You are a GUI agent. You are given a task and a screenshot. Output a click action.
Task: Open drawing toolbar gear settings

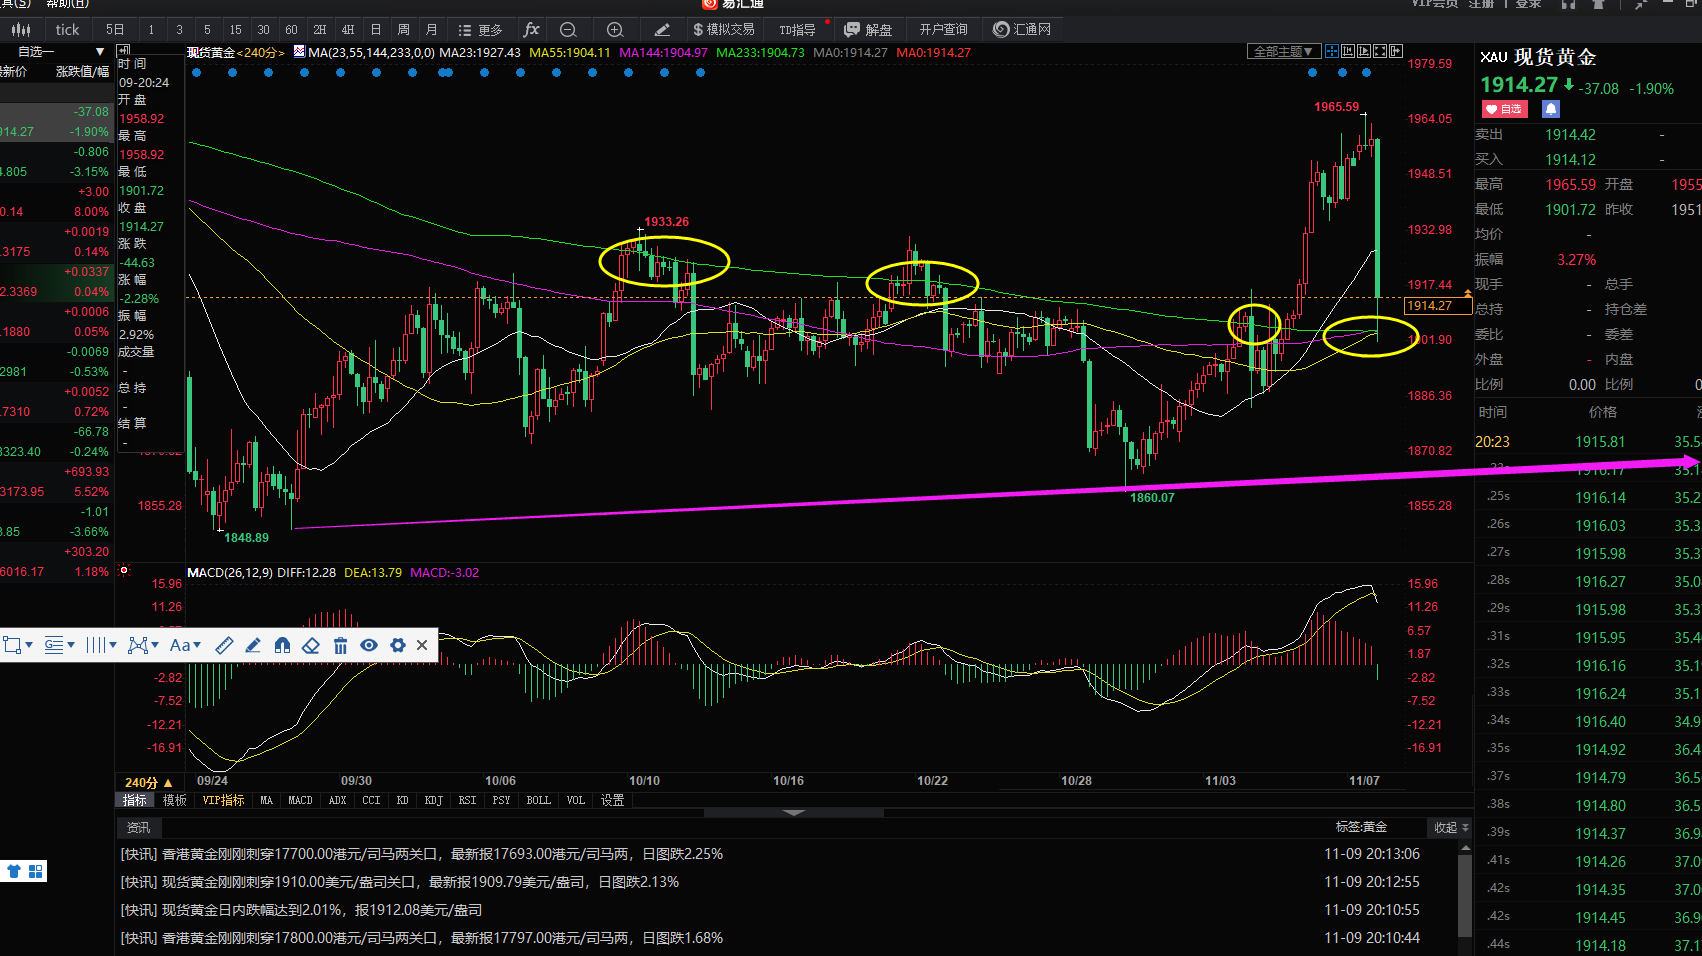[398, 645]
